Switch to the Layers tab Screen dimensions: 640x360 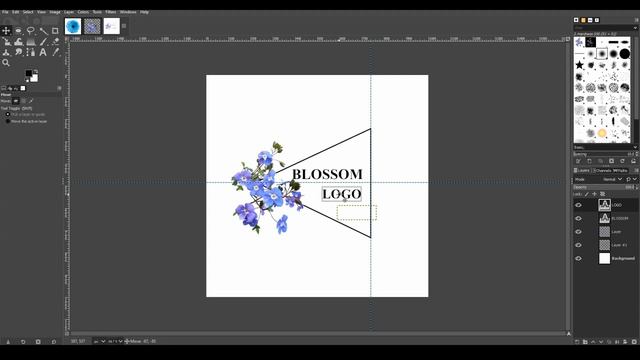pyautogui.click(x=582, y=170)
